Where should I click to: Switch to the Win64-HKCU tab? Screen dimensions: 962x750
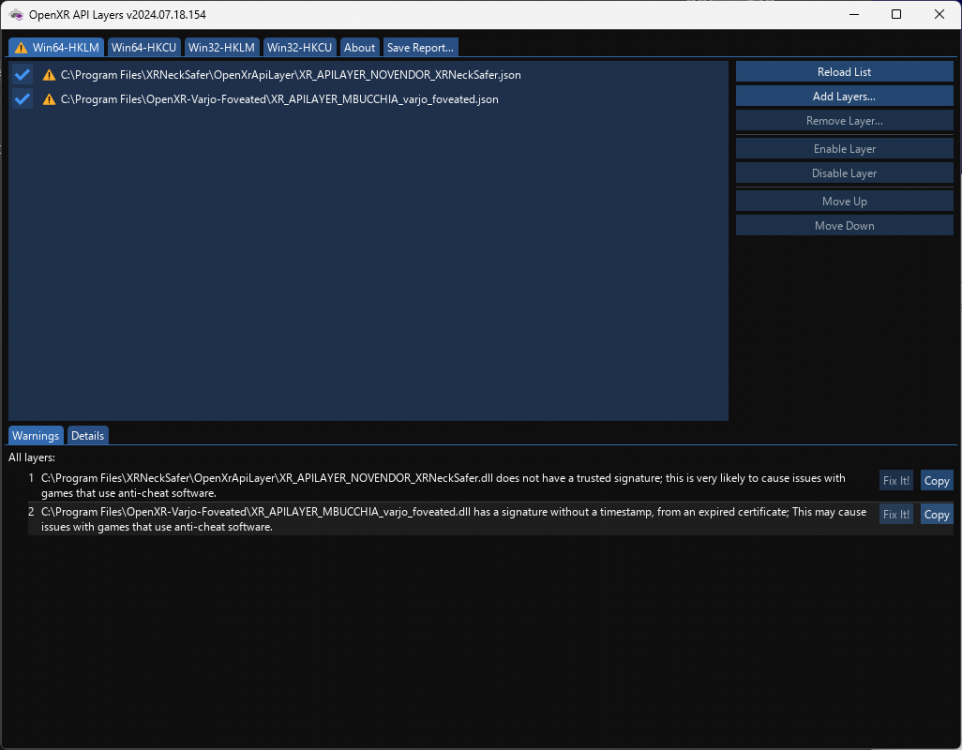click(143, 47)
